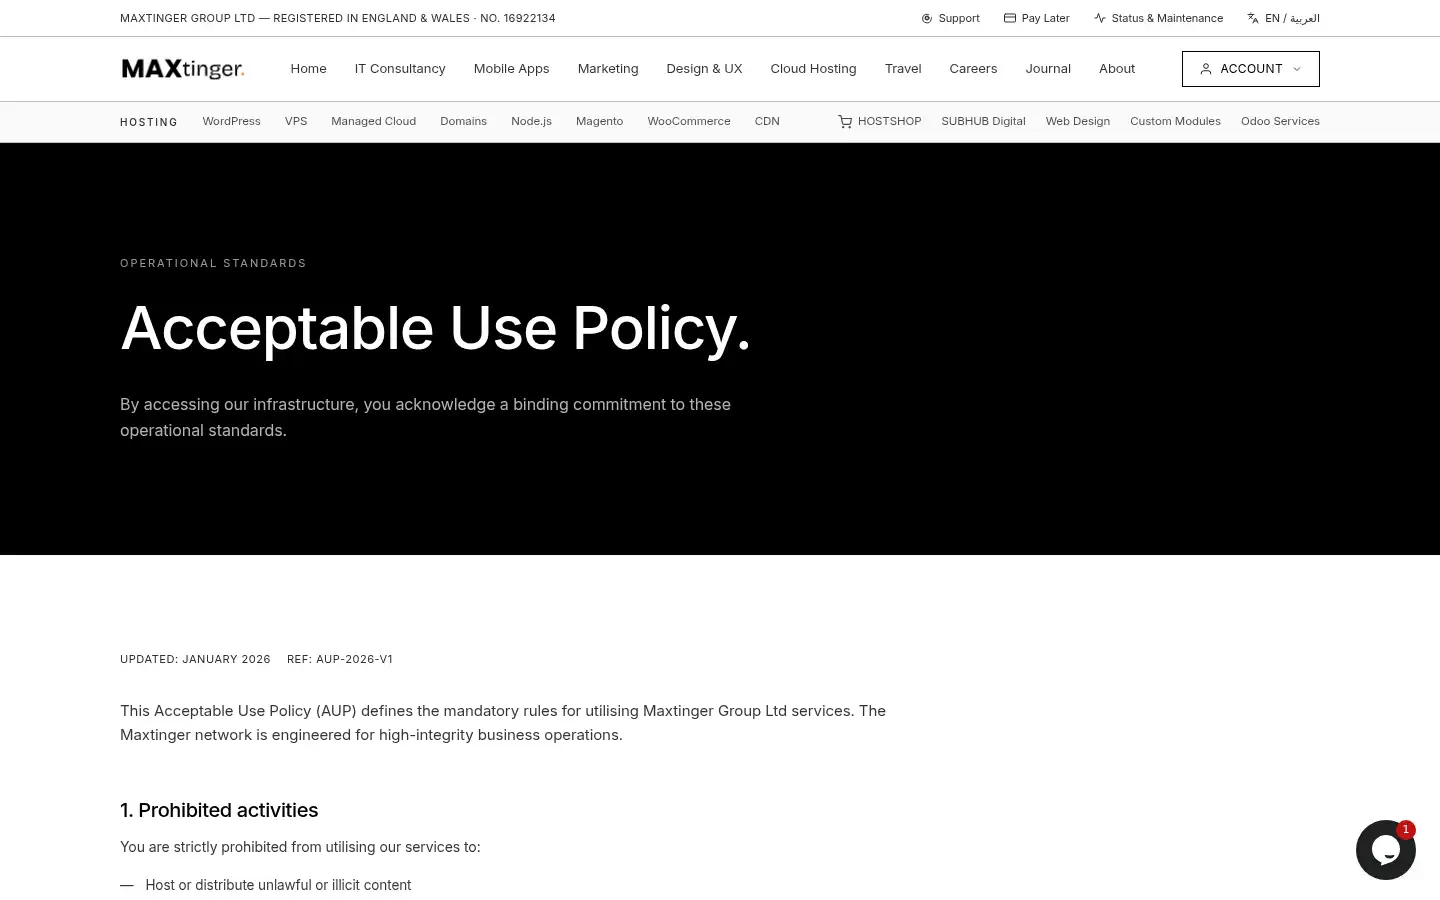
Task: Open the Journal page
Action: tap(1048, 69)
